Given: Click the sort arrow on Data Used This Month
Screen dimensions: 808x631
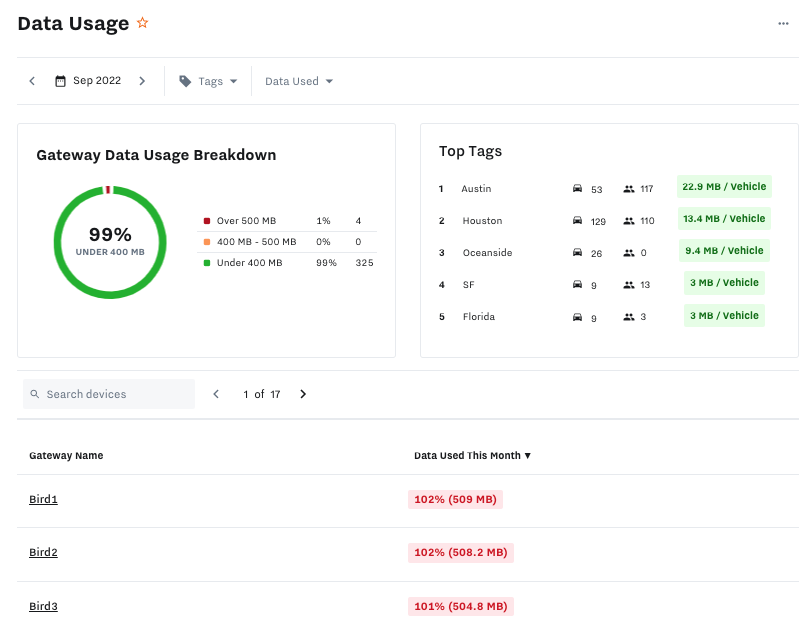Looking at the screenshot, I should pos(528,455).
